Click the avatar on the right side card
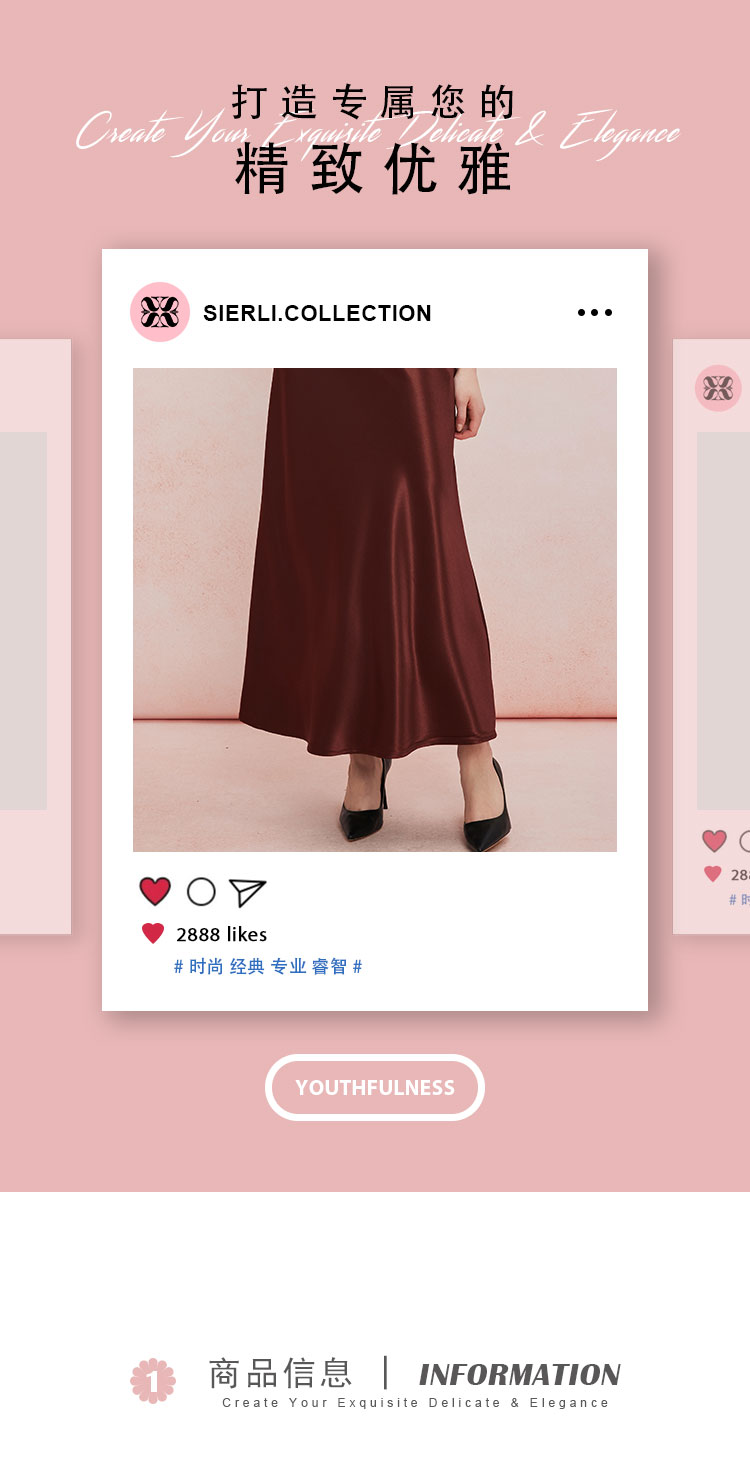750x1461 pixels. (x=718, y=388)
